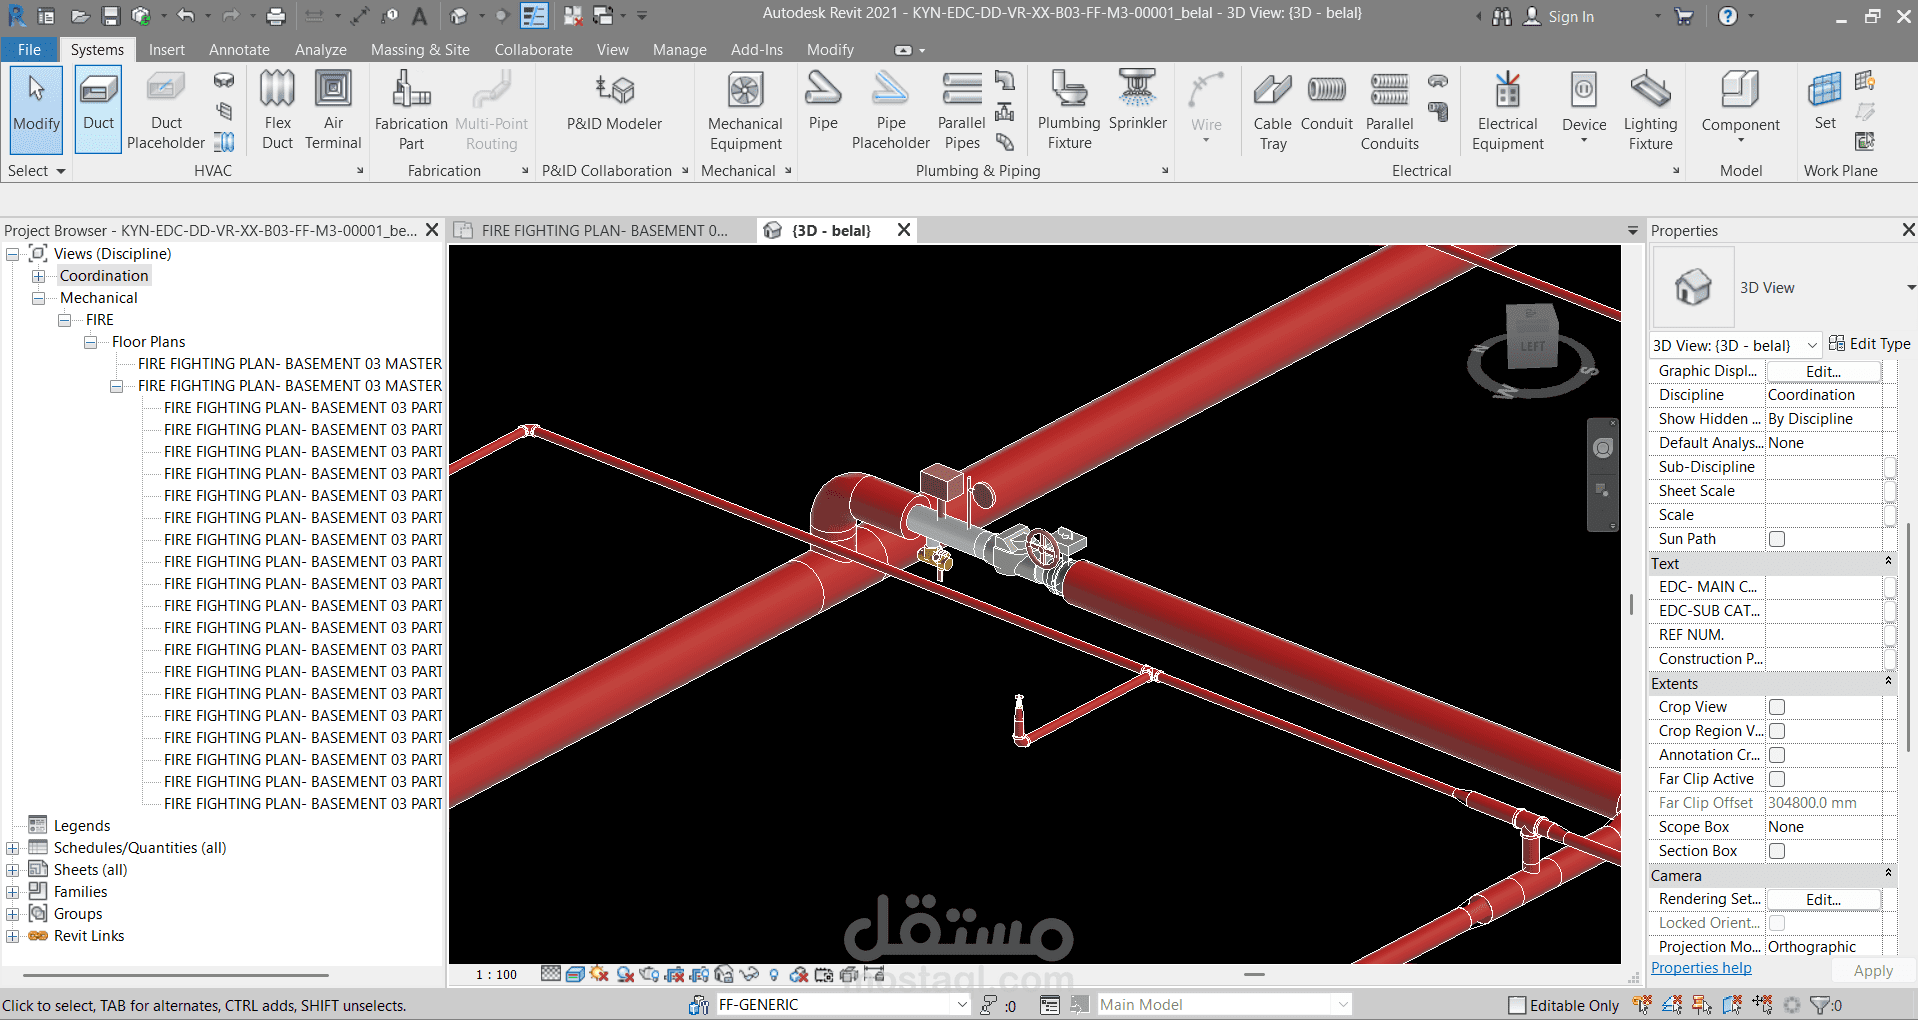Click the ViewCube in the 3D view
Screen dimensions: 1918x1020
(1531, 339)
